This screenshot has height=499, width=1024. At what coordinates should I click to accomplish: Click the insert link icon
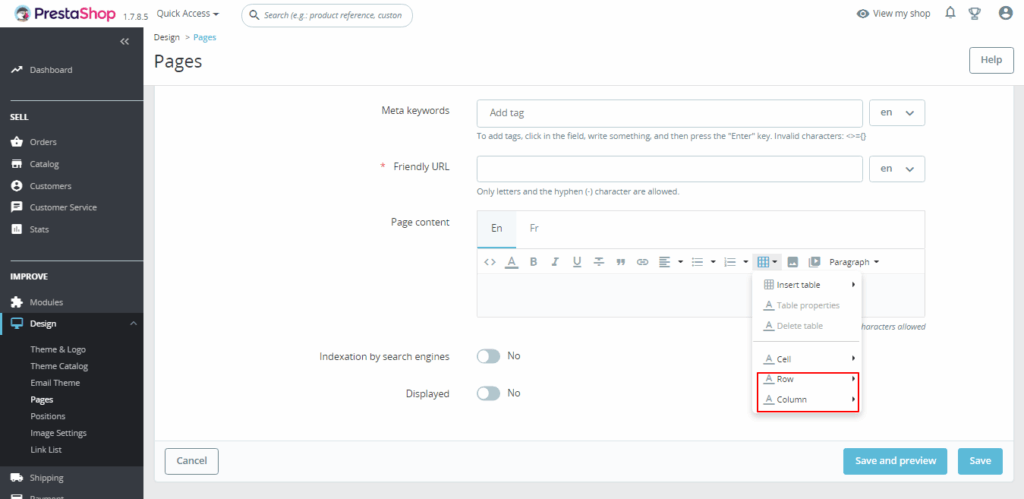tap(643, 262)
